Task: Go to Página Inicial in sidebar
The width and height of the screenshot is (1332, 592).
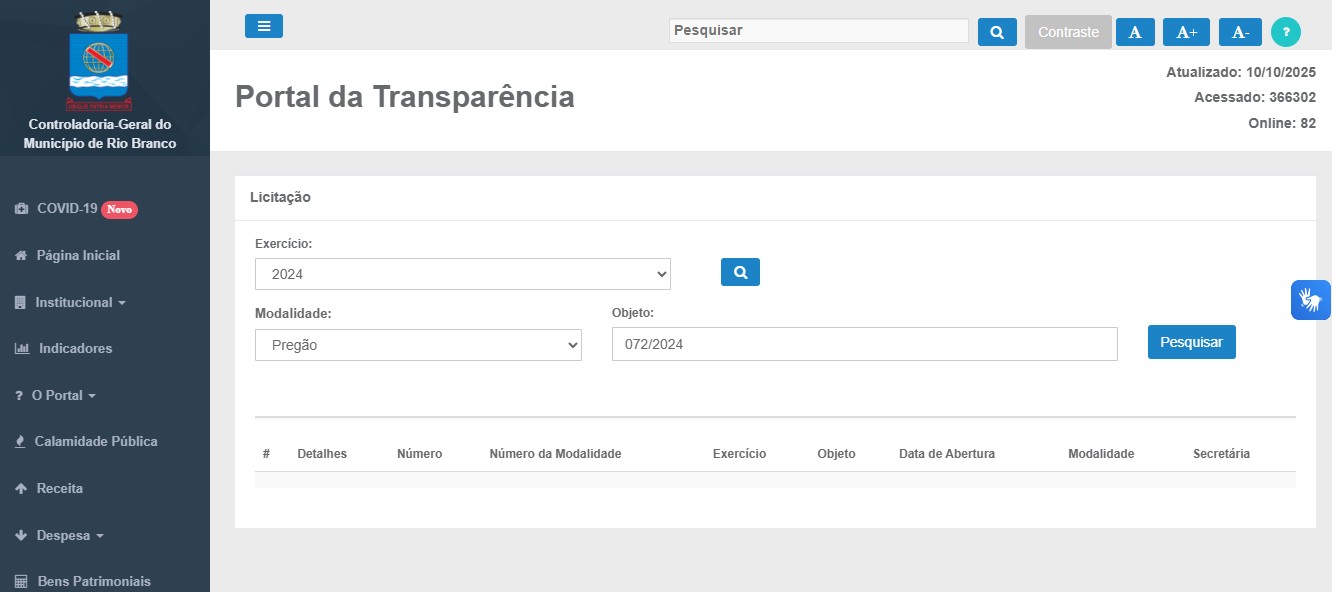Action: click(78, 255)
